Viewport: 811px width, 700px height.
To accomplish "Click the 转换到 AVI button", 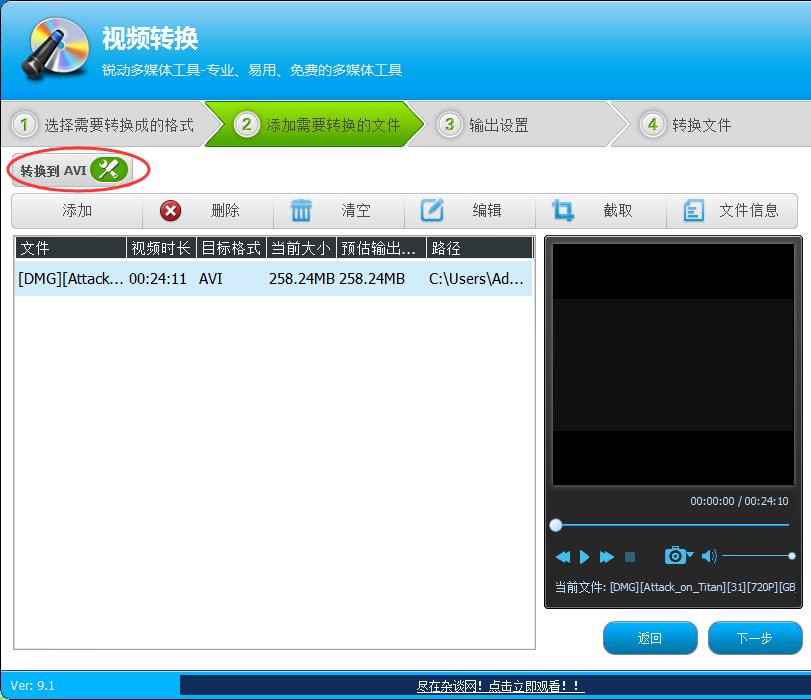I will pos(72,170).
